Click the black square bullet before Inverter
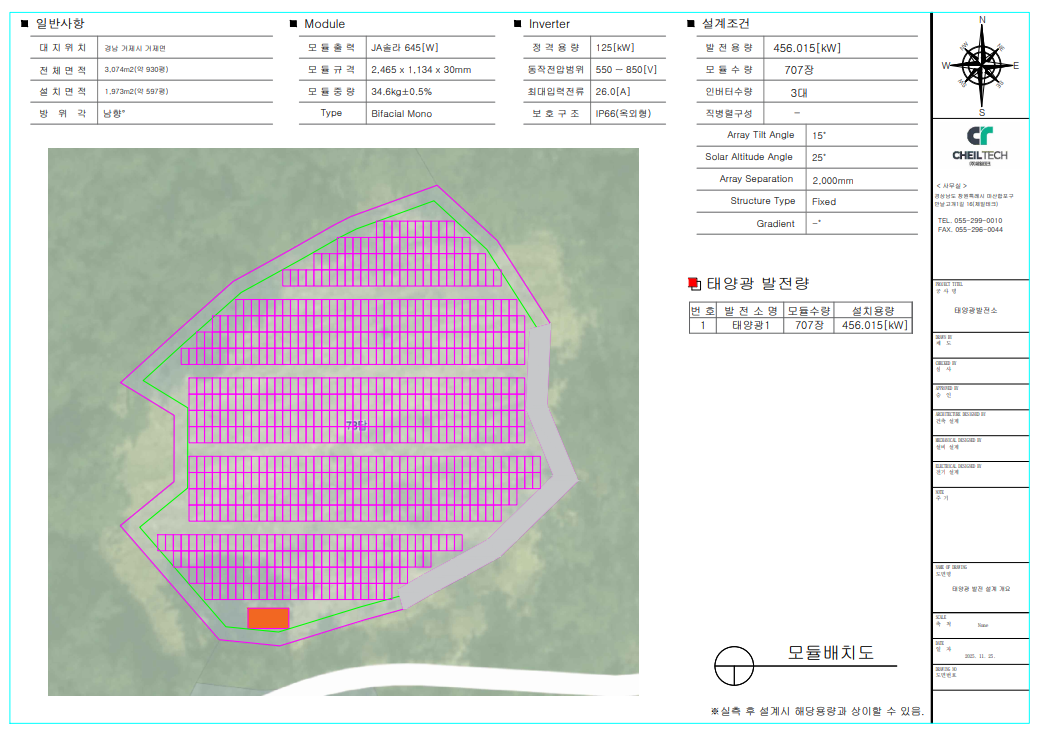 coord(517,24)
